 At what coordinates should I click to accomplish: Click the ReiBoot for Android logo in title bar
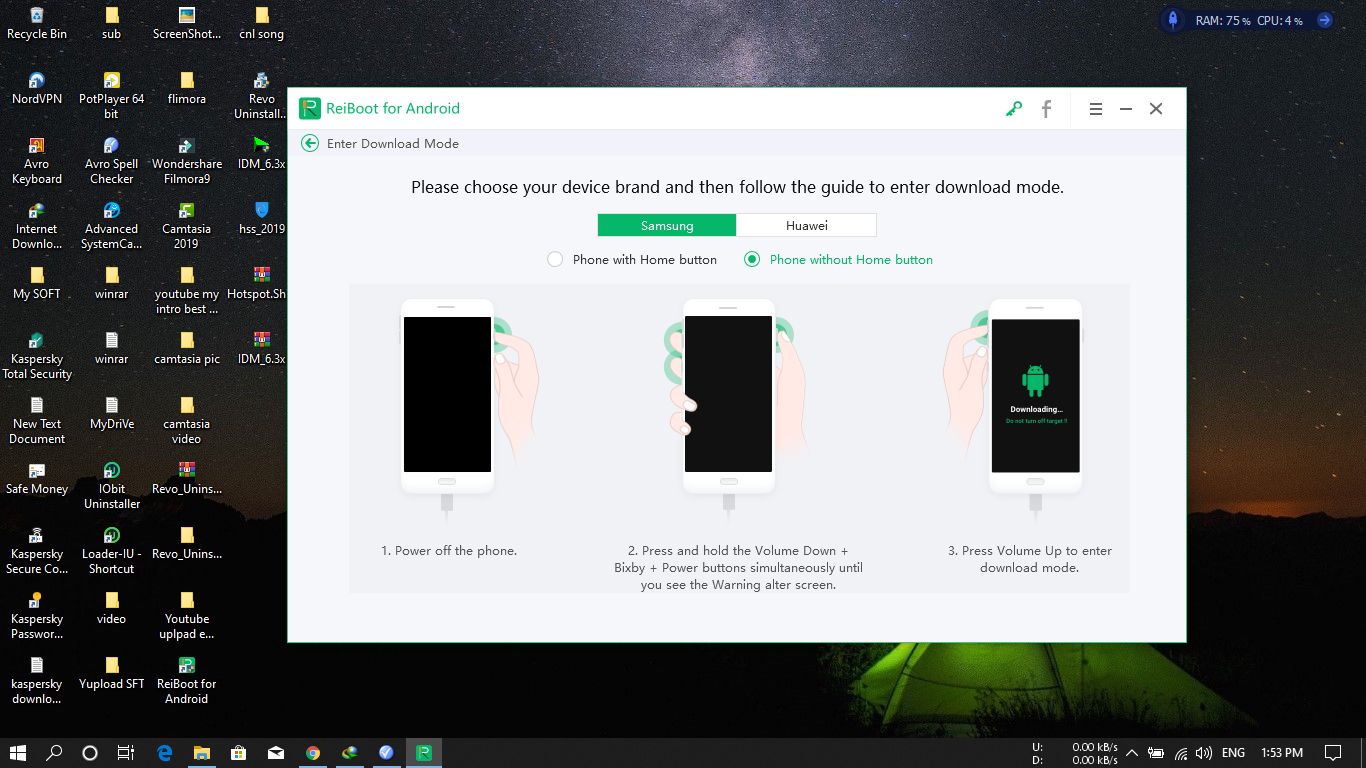pyautogui.click(x=309, y=108)
